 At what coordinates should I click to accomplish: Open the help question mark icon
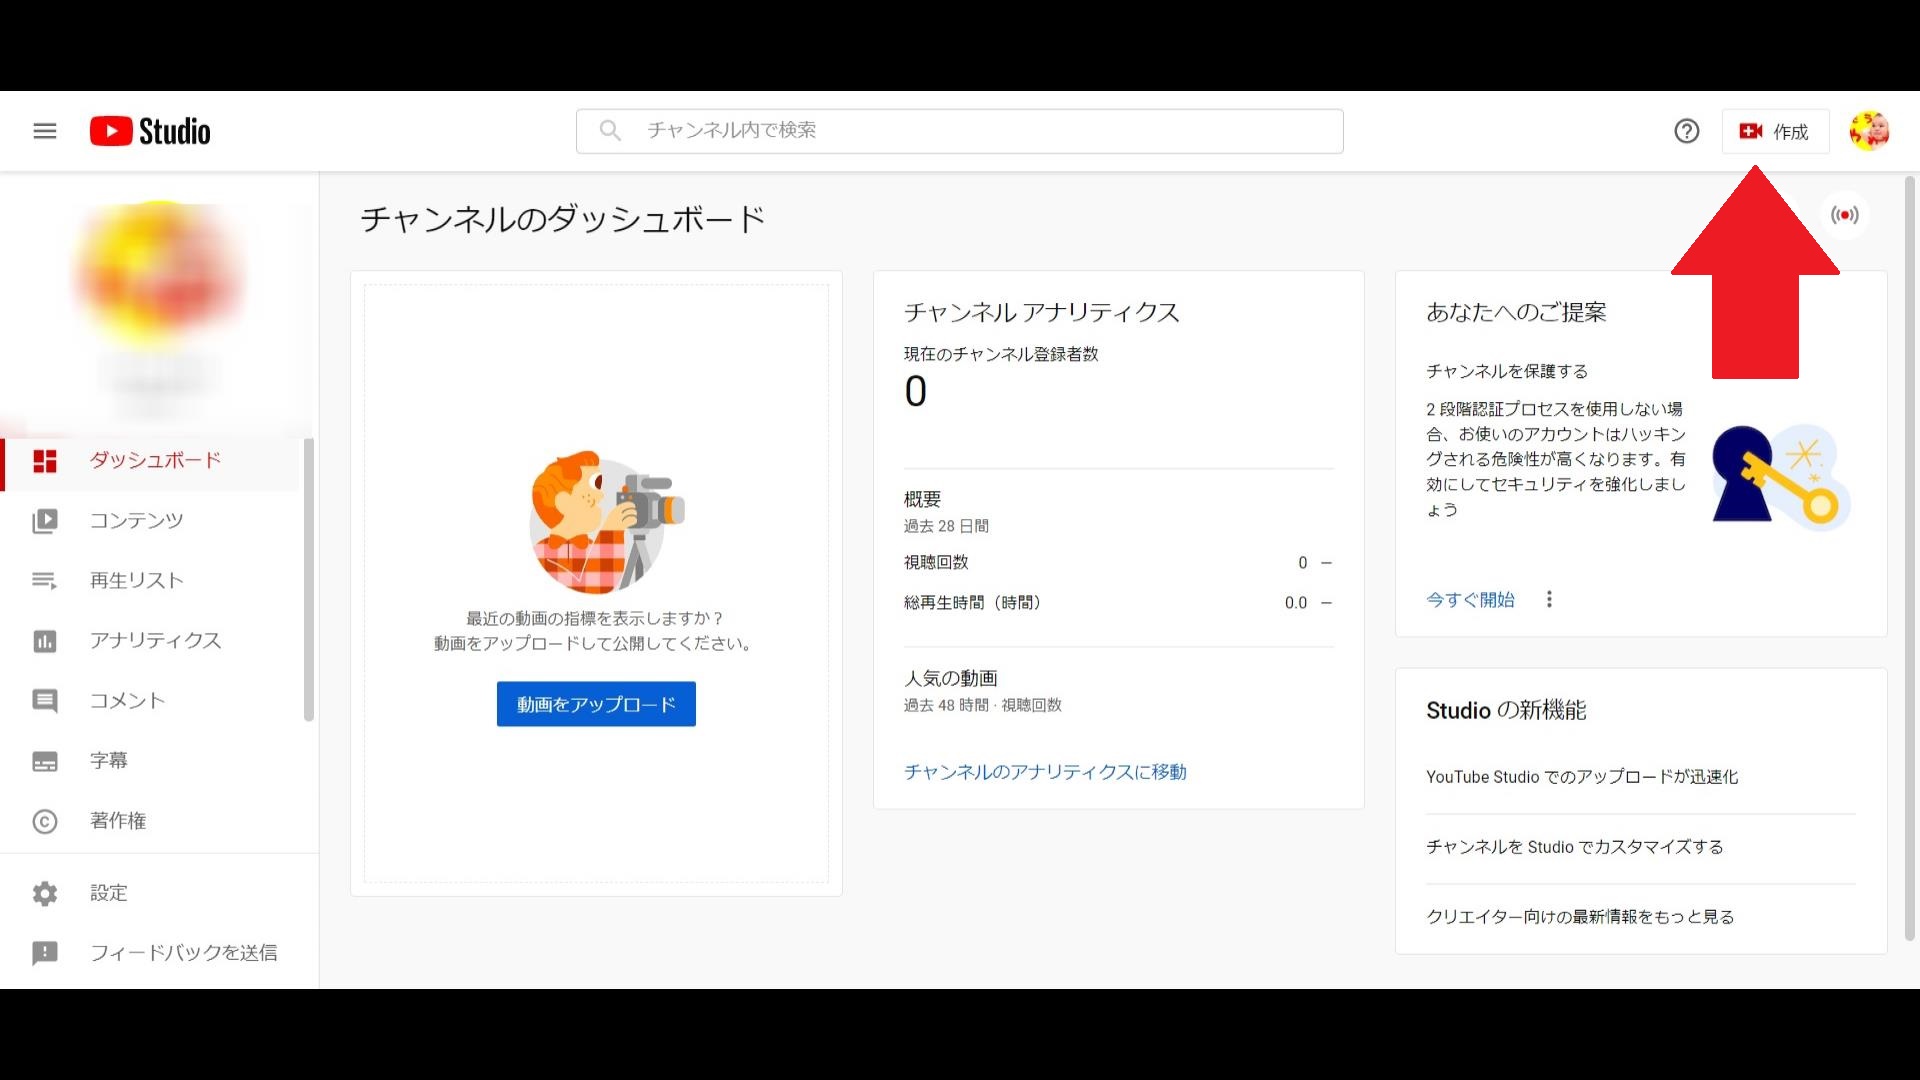pyautogui.click(x=1686, y=131)
